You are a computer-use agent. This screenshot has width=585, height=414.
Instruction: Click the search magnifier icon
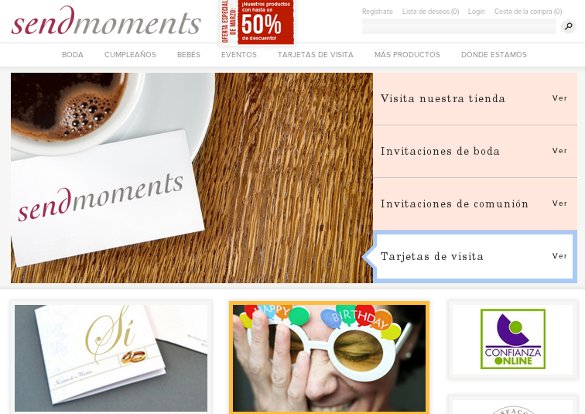tap(569, 26)
